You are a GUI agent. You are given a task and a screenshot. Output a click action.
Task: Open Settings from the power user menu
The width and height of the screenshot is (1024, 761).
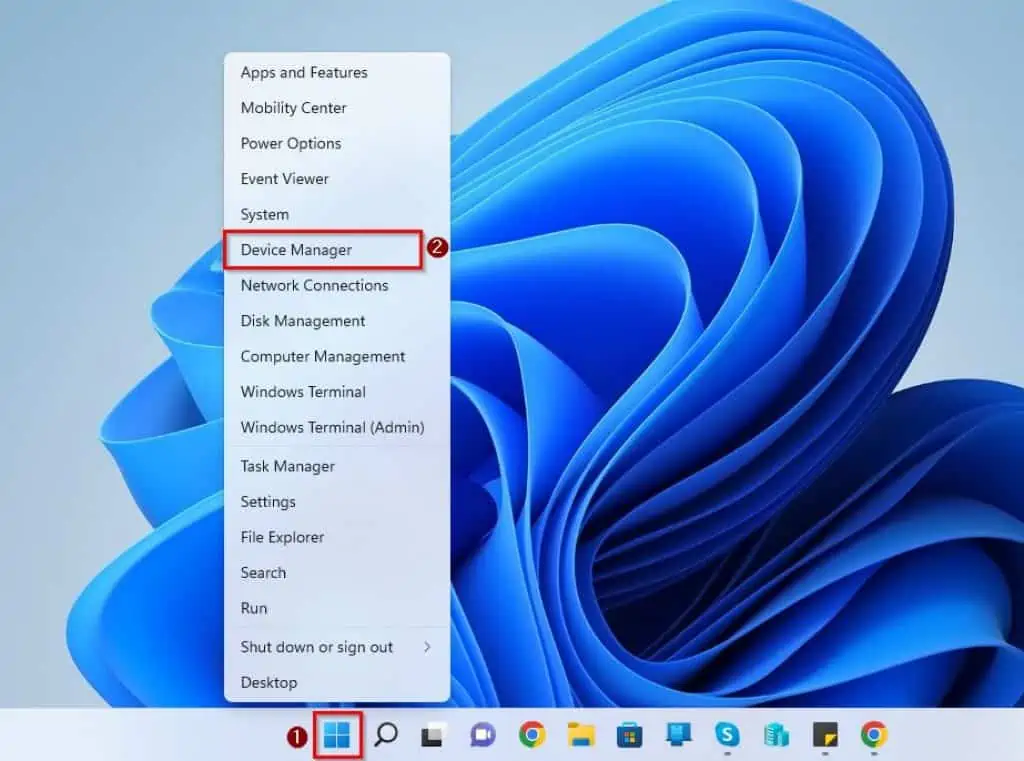click(270, 502)
